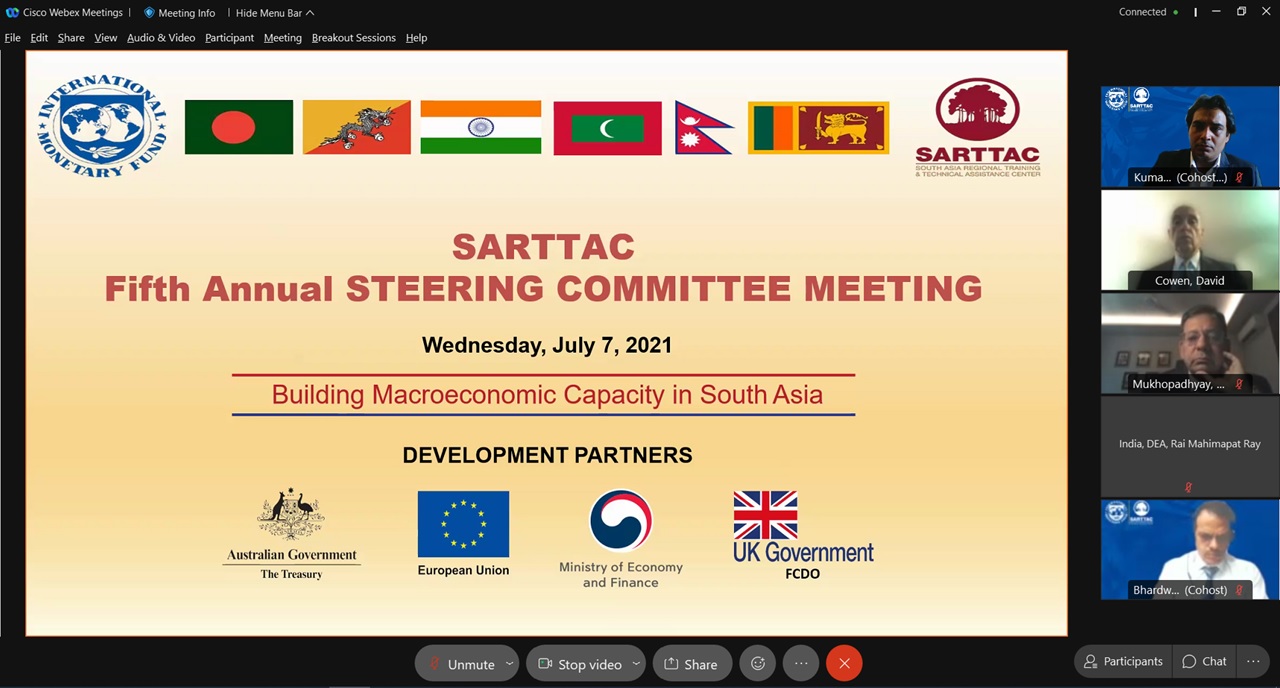
Task: Click the Share content button in the meeting controls
Action: click(692, 664)
